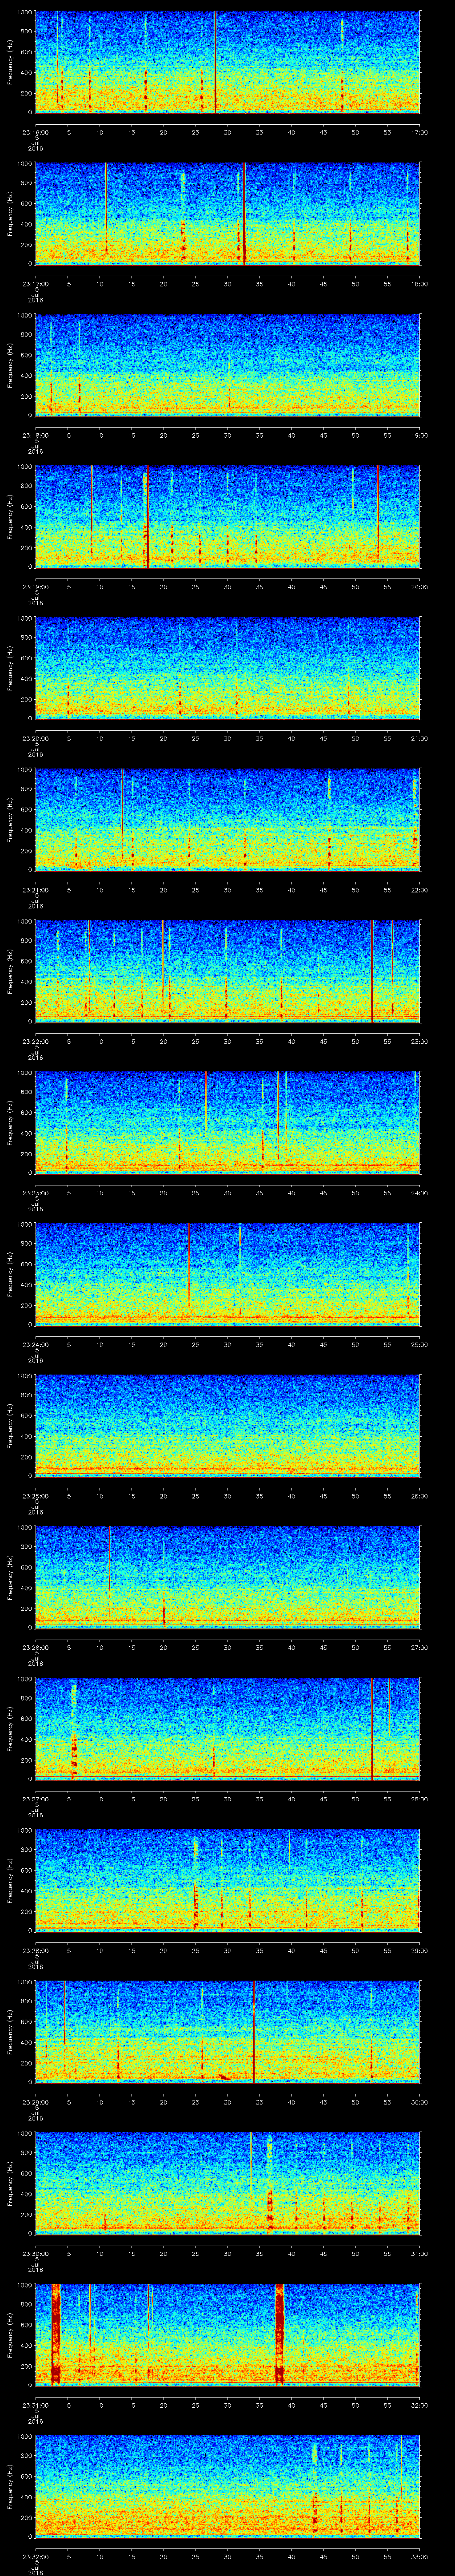This screenshot has height=2576, width=455.
Task: Open the spectrogram panel beginning at 23:20:00
Action: [x=227, y=668]
